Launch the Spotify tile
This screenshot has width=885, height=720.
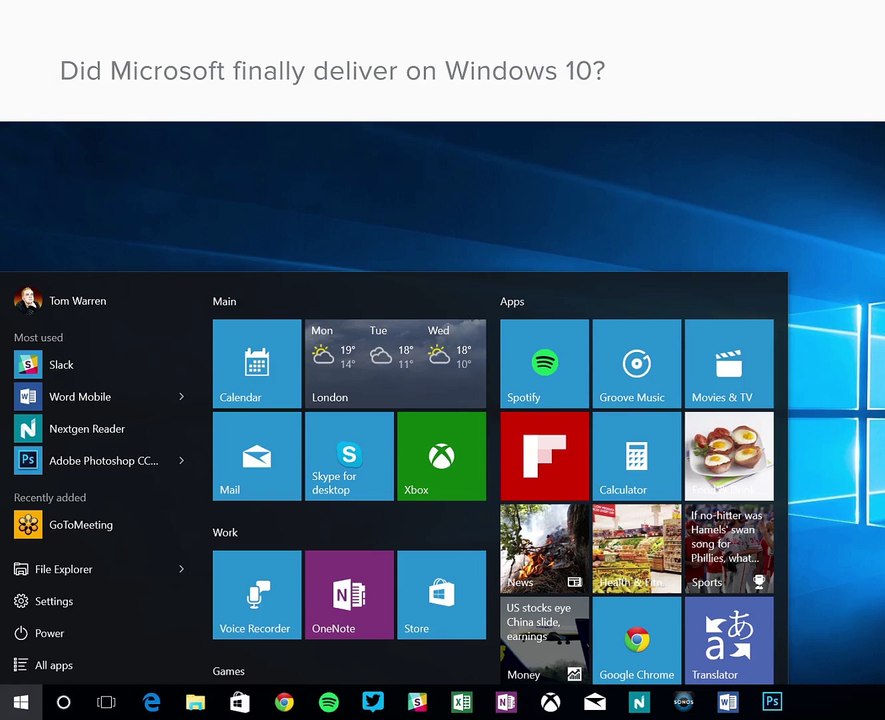(545, 363)
